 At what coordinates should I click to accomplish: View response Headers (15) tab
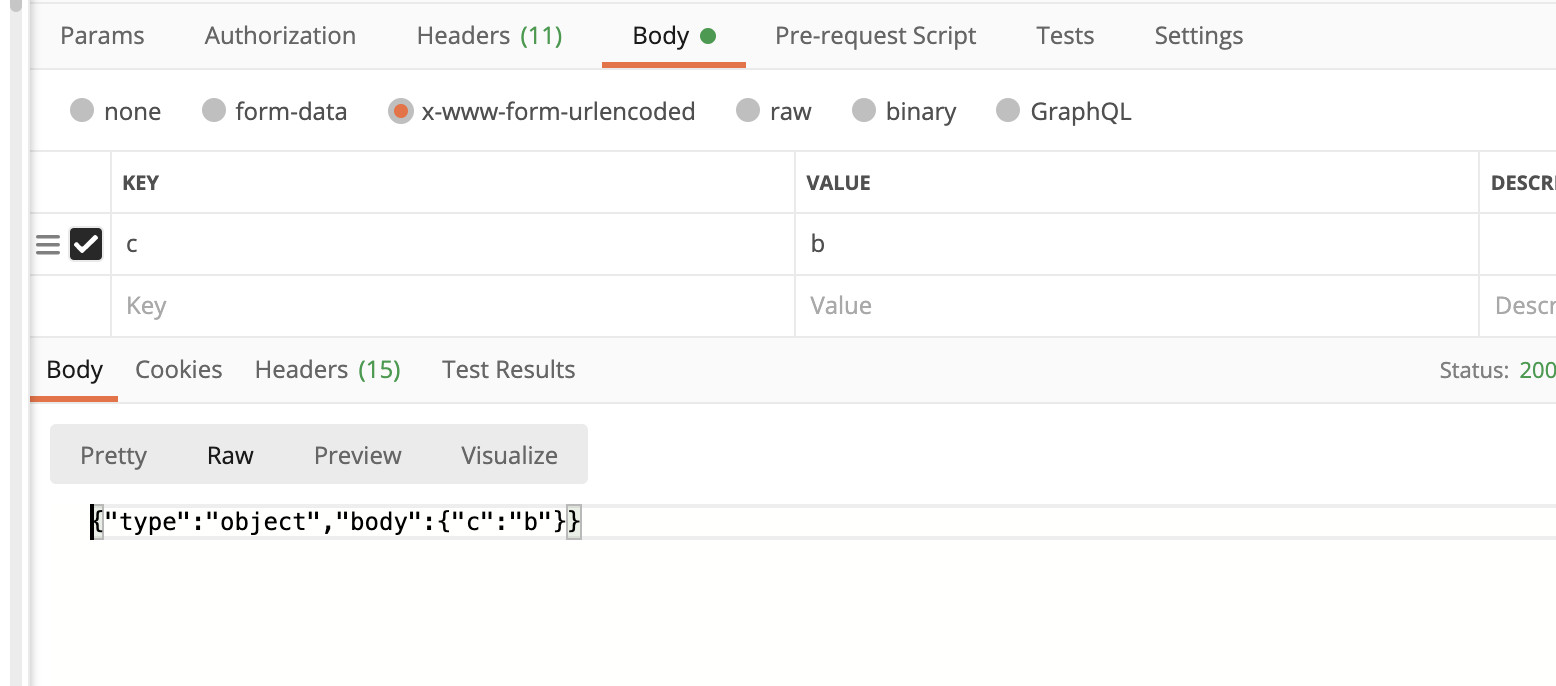click(x=327, y=370)
